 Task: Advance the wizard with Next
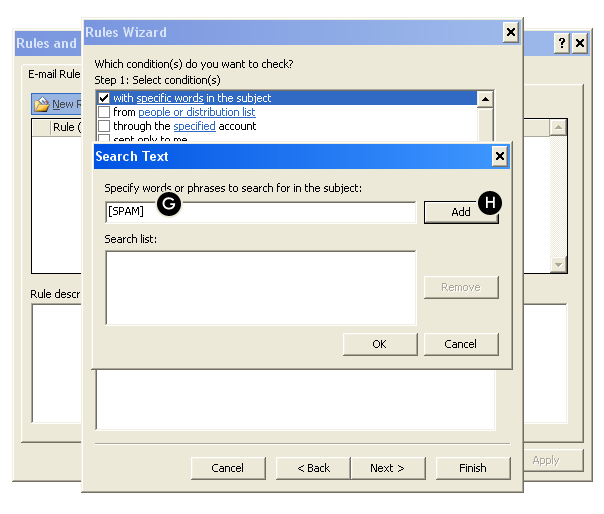(x=387, y=468)
